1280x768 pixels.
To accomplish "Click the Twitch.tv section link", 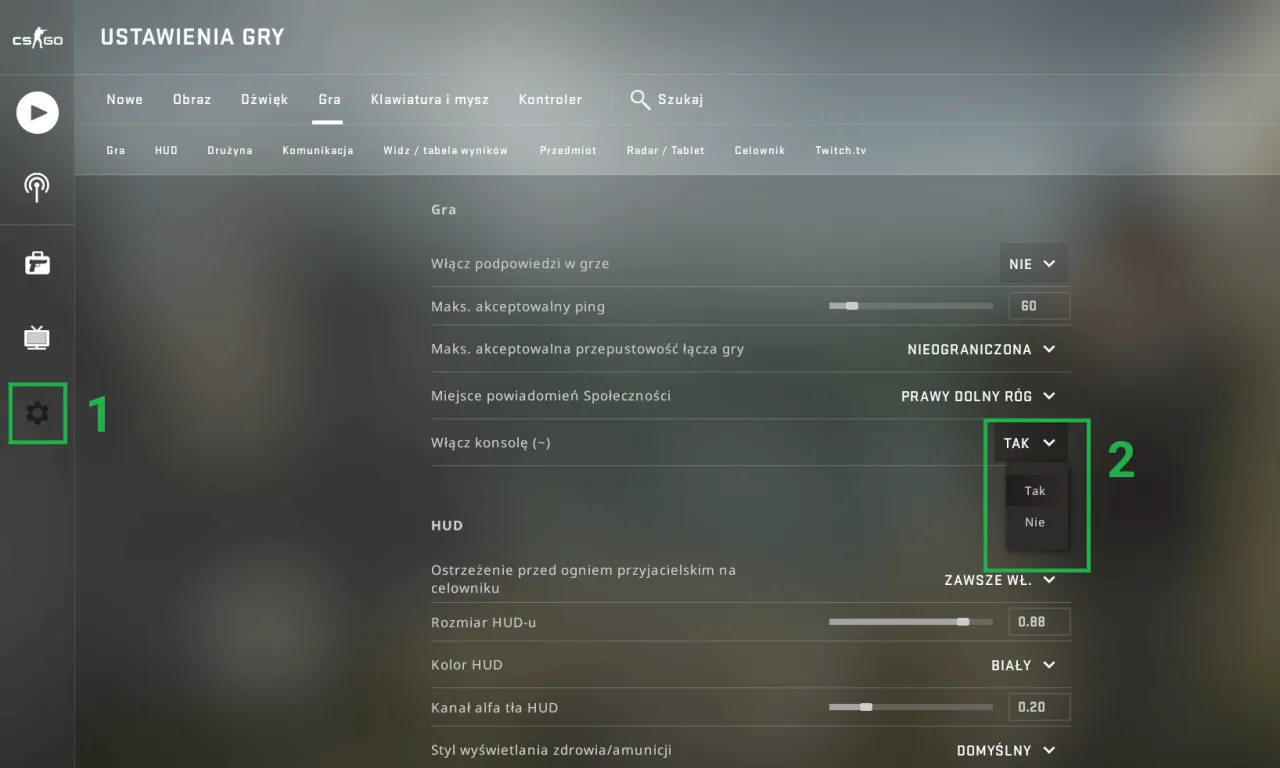I will point(840,150).
